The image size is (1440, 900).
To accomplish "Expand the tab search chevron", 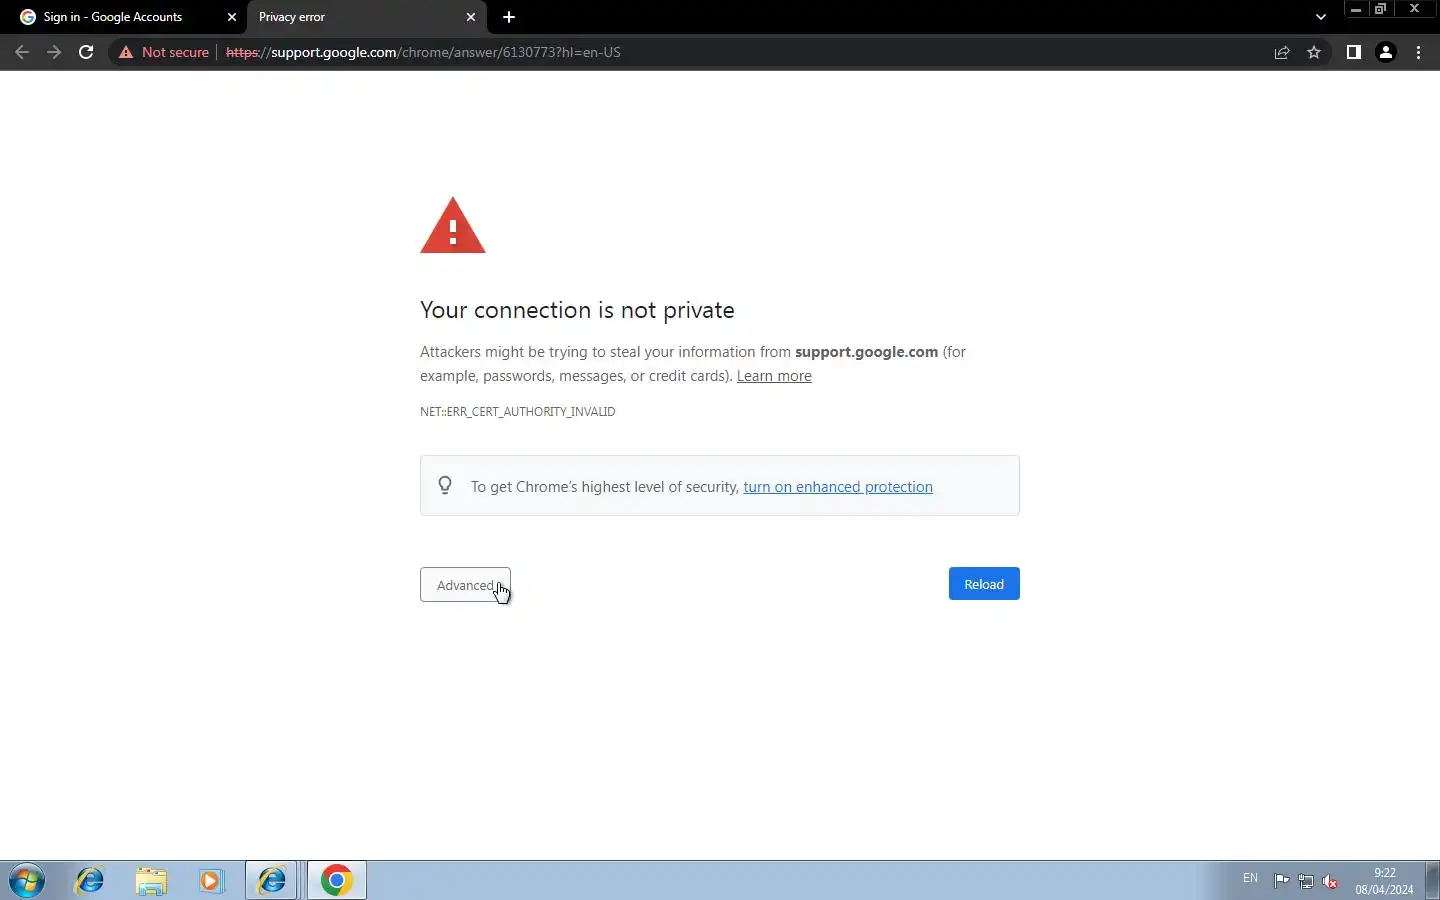I will coord(1321,17).
